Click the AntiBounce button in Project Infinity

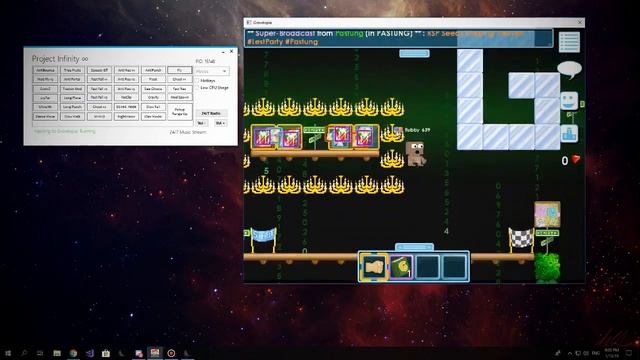tap(45, 70)
